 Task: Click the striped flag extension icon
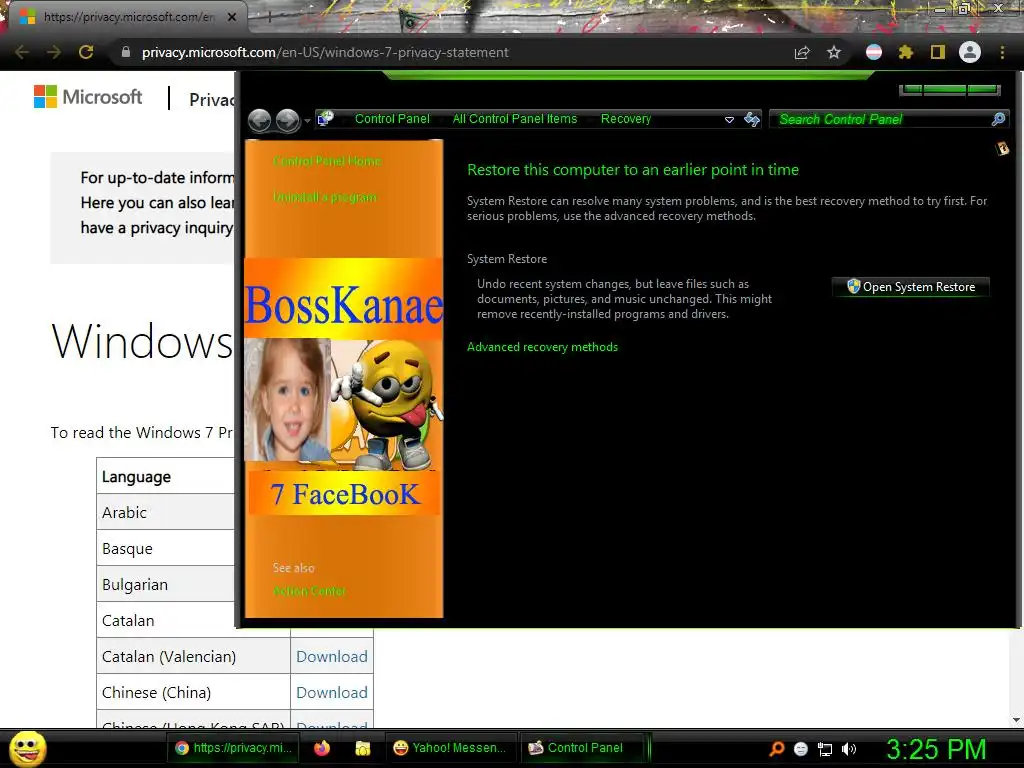pyautogui.click(x=874, y=52)
